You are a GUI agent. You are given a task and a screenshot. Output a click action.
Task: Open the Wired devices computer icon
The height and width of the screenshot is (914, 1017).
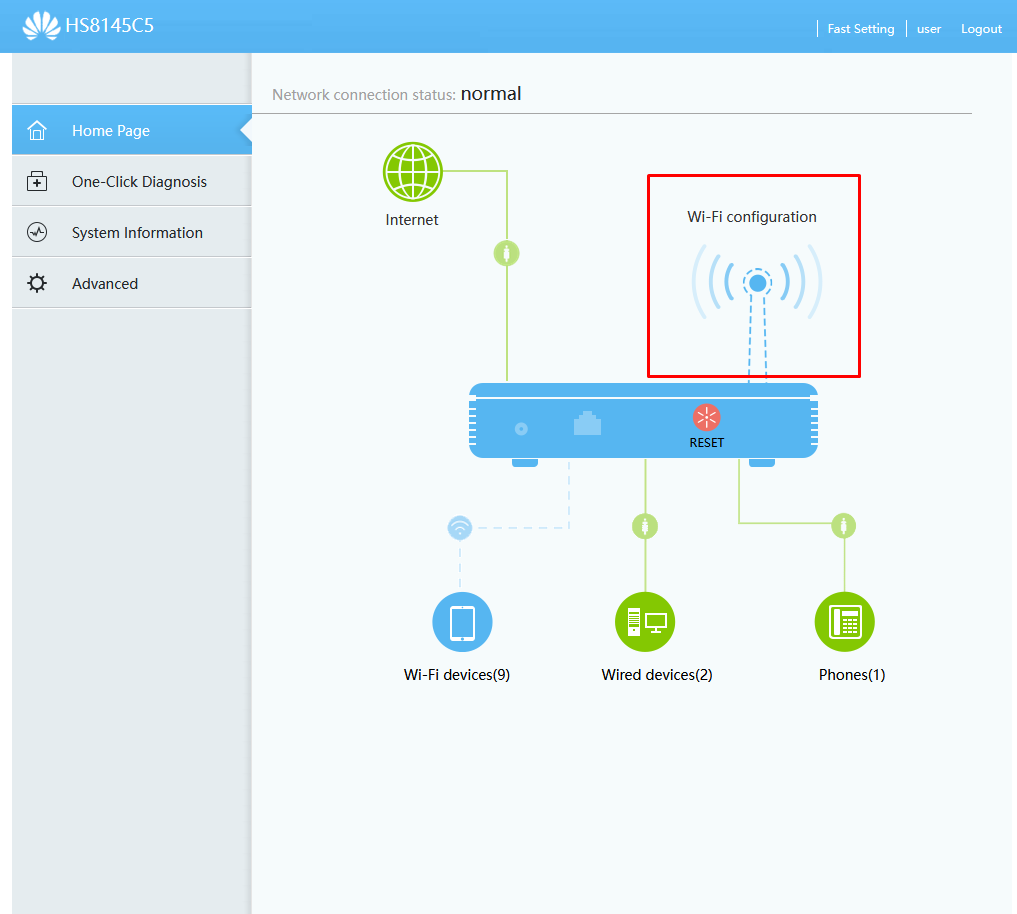click(645, 622)
